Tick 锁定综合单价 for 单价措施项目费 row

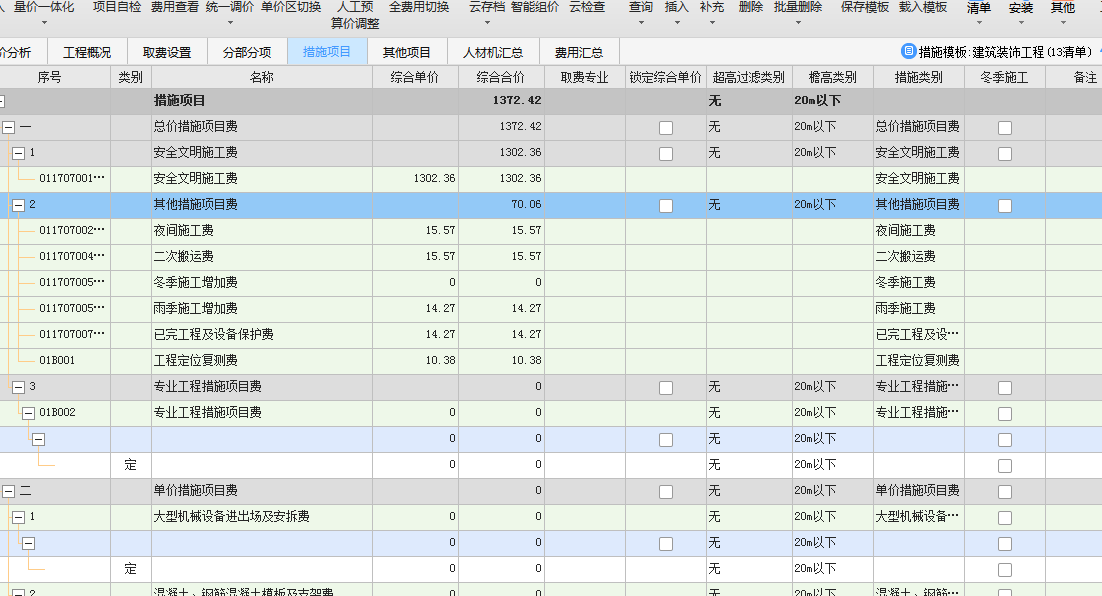point(666,491)
